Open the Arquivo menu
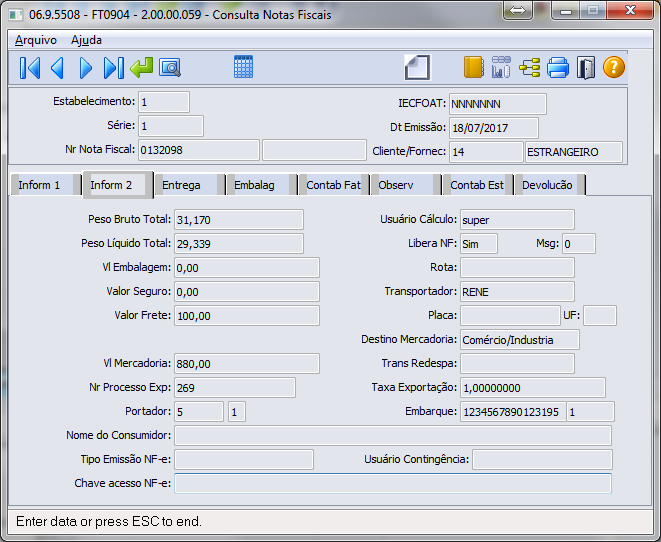661x542 pixels. coord(36,40)
